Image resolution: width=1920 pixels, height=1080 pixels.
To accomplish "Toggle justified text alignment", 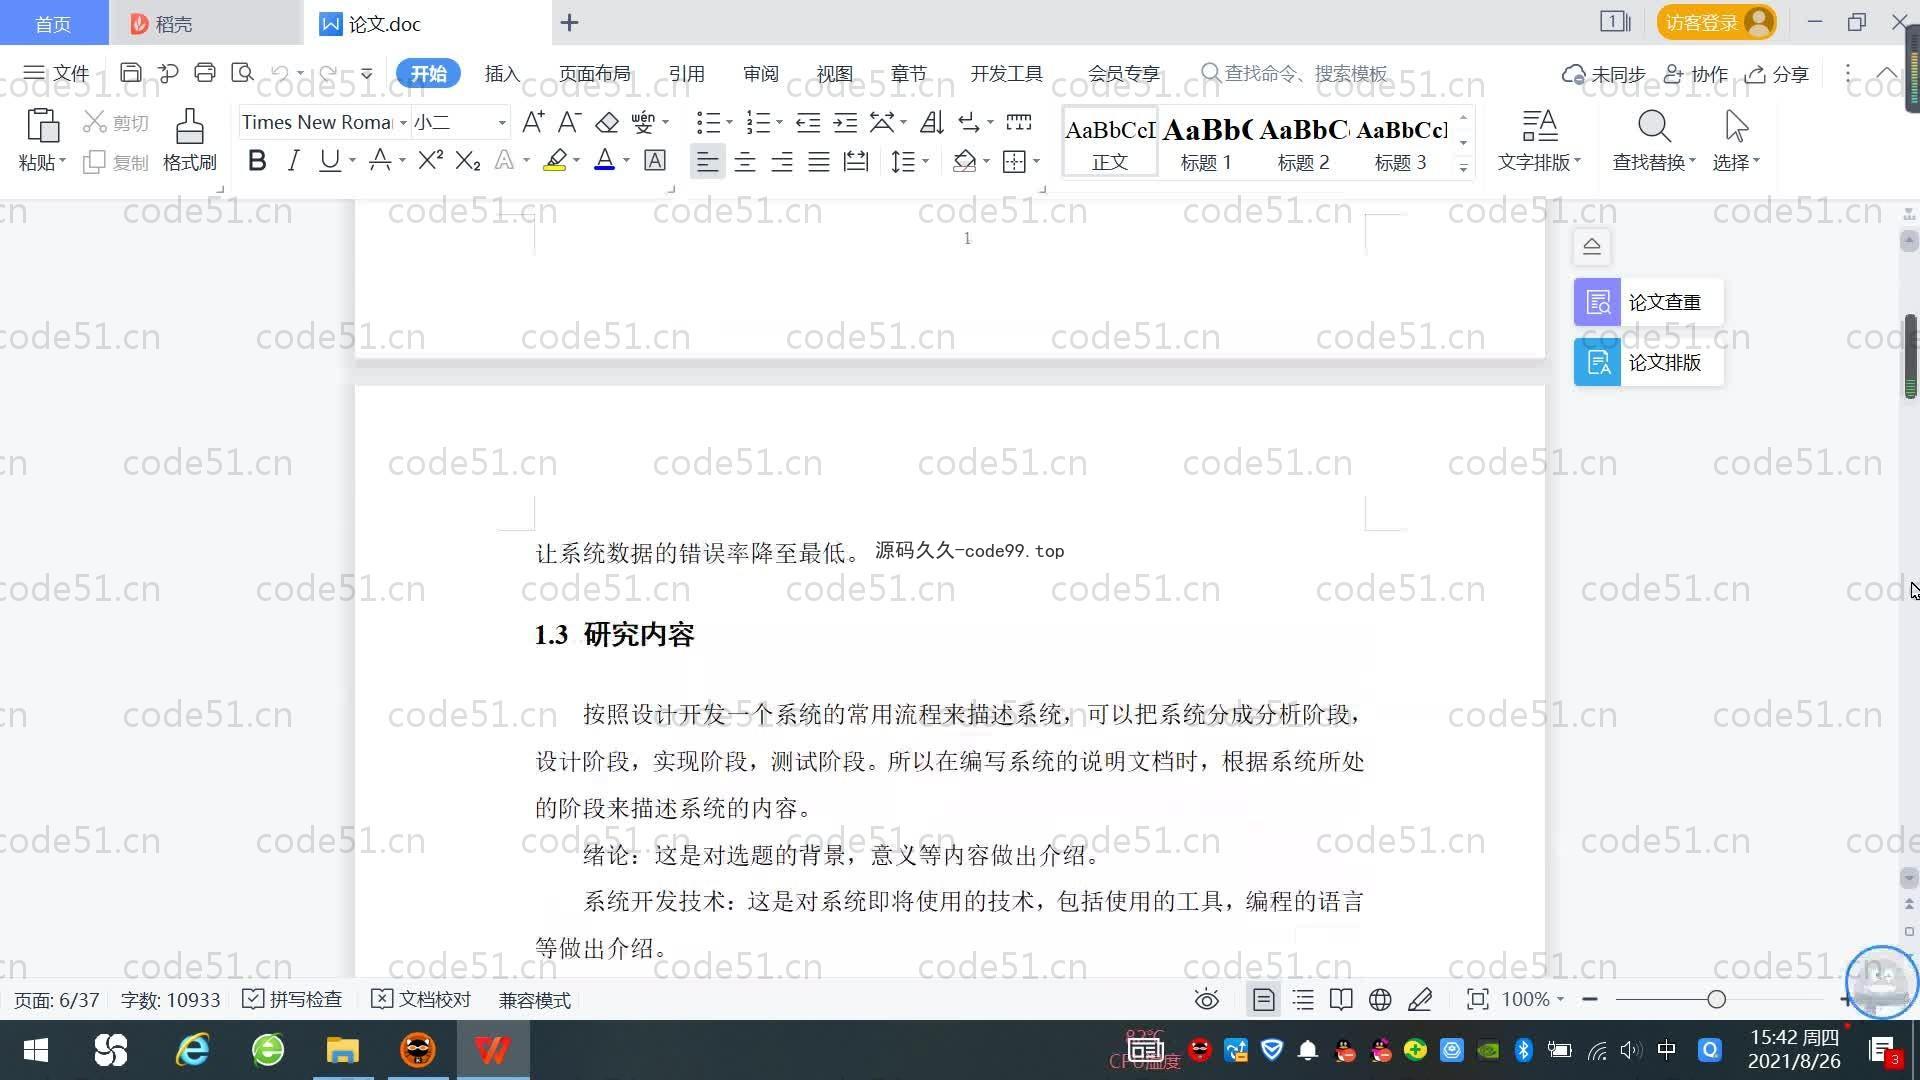I will coord(819,161).
